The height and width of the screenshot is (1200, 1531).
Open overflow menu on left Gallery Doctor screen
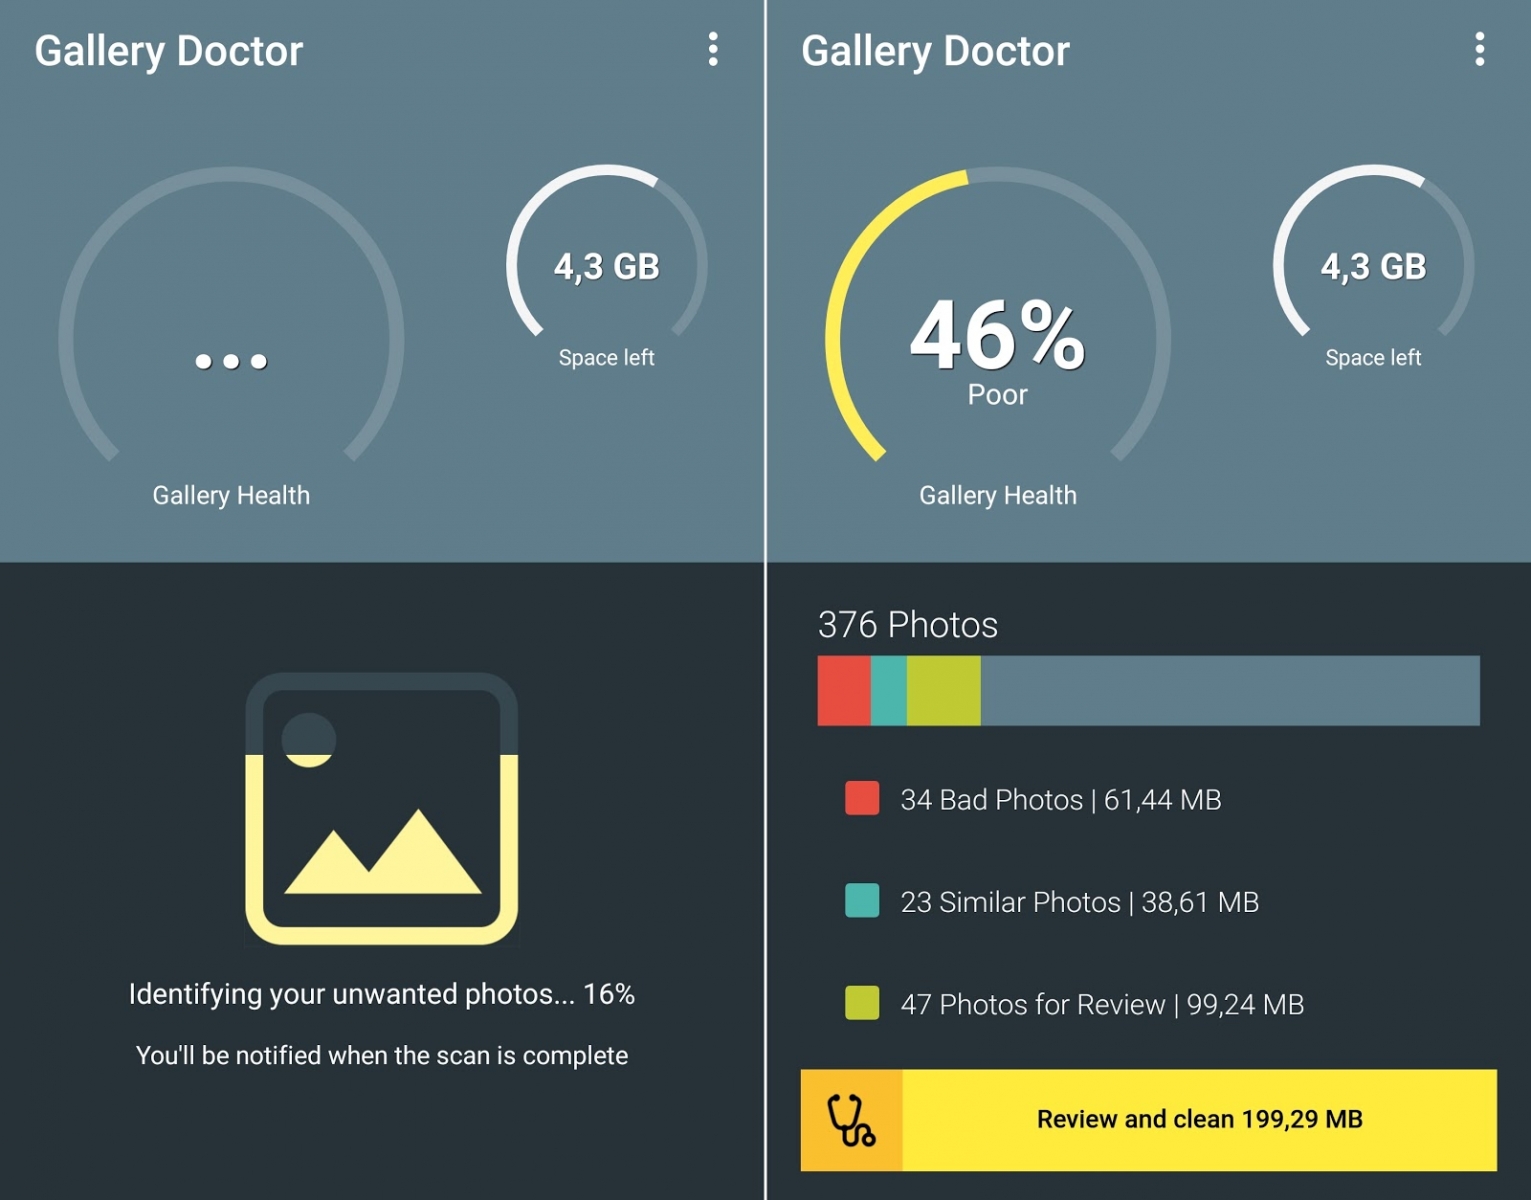pos(713,49)
